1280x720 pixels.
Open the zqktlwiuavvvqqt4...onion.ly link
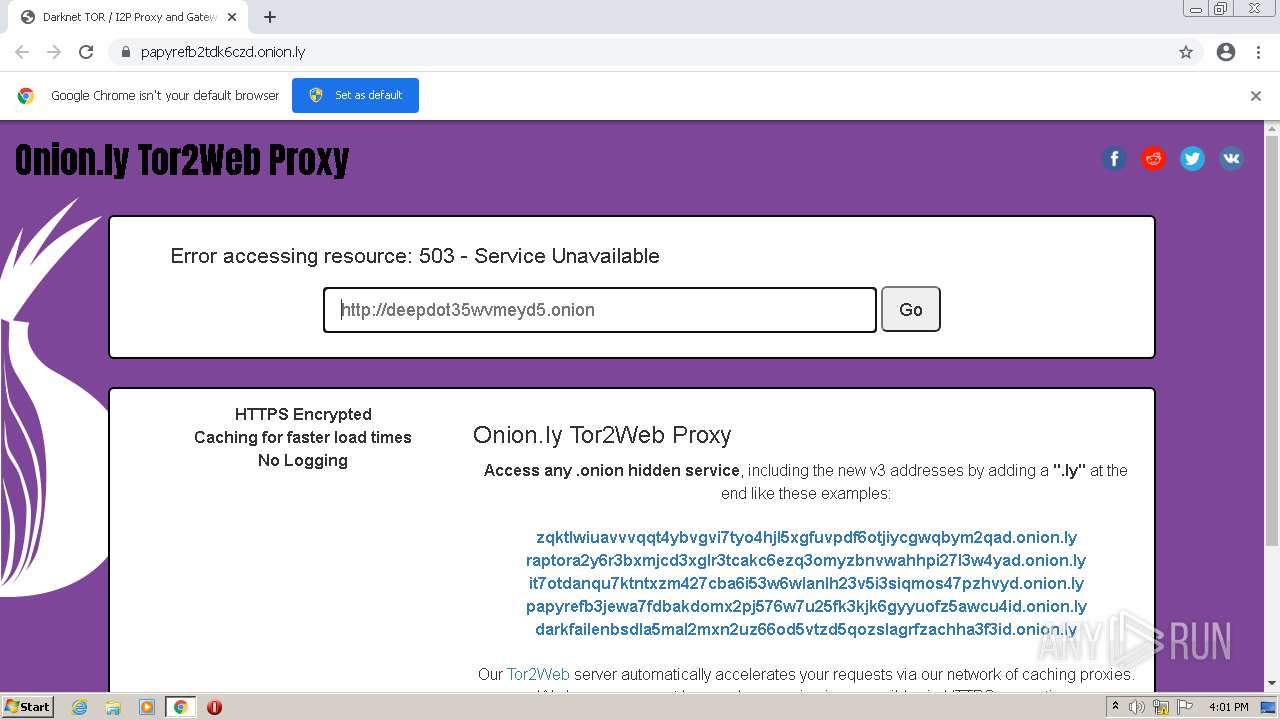tap(806, 537)
